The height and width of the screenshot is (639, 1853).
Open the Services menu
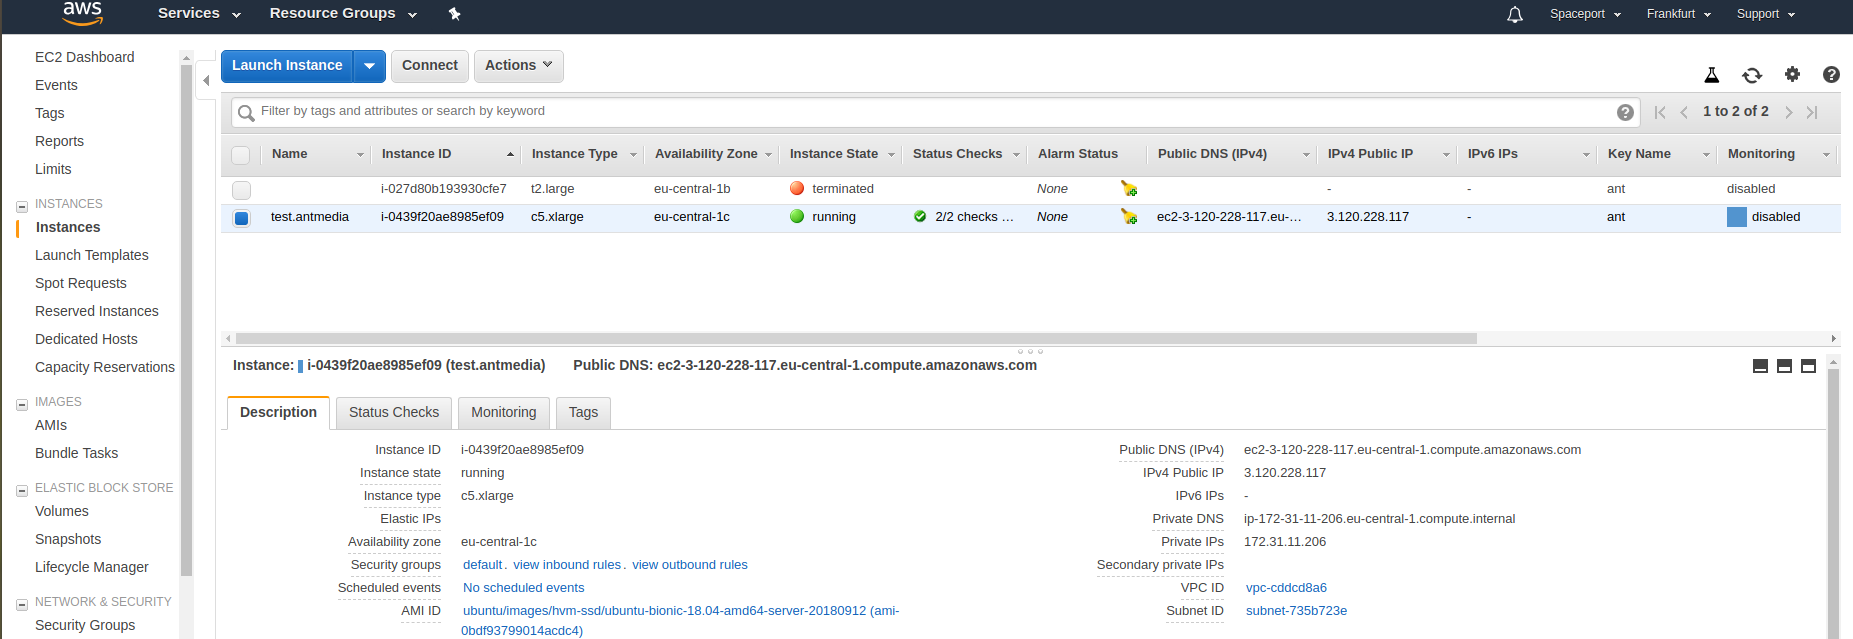[x=199, y=13]
